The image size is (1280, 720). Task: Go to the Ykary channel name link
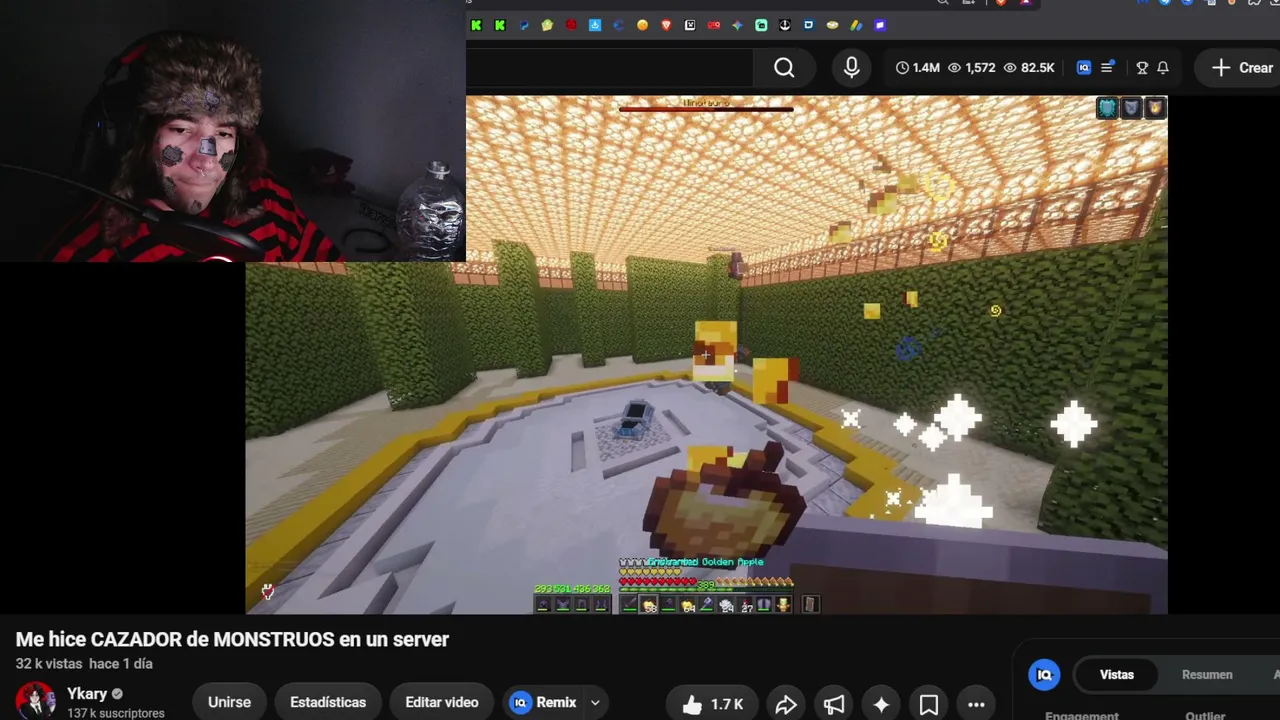tap(87, 694)
